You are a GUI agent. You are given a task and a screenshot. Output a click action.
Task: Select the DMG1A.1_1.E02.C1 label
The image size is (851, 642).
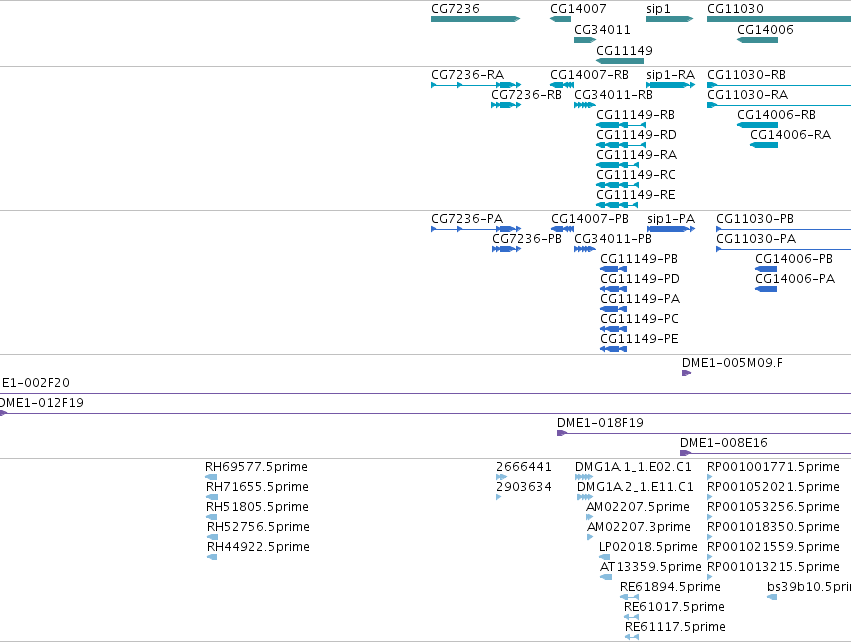click(x=633, y=467)
